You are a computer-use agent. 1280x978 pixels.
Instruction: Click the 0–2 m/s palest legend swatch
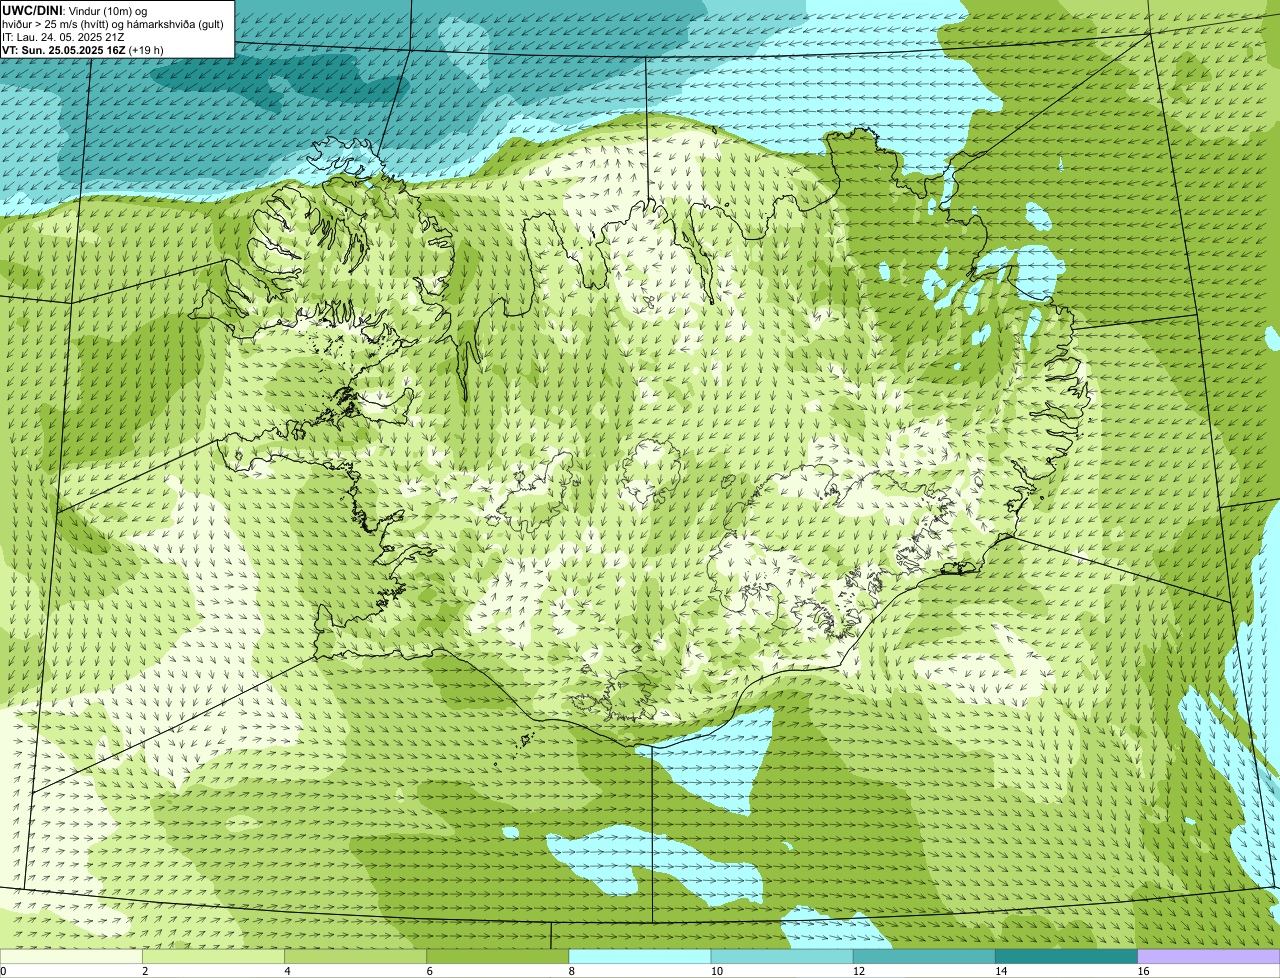[x=71, y=957]
